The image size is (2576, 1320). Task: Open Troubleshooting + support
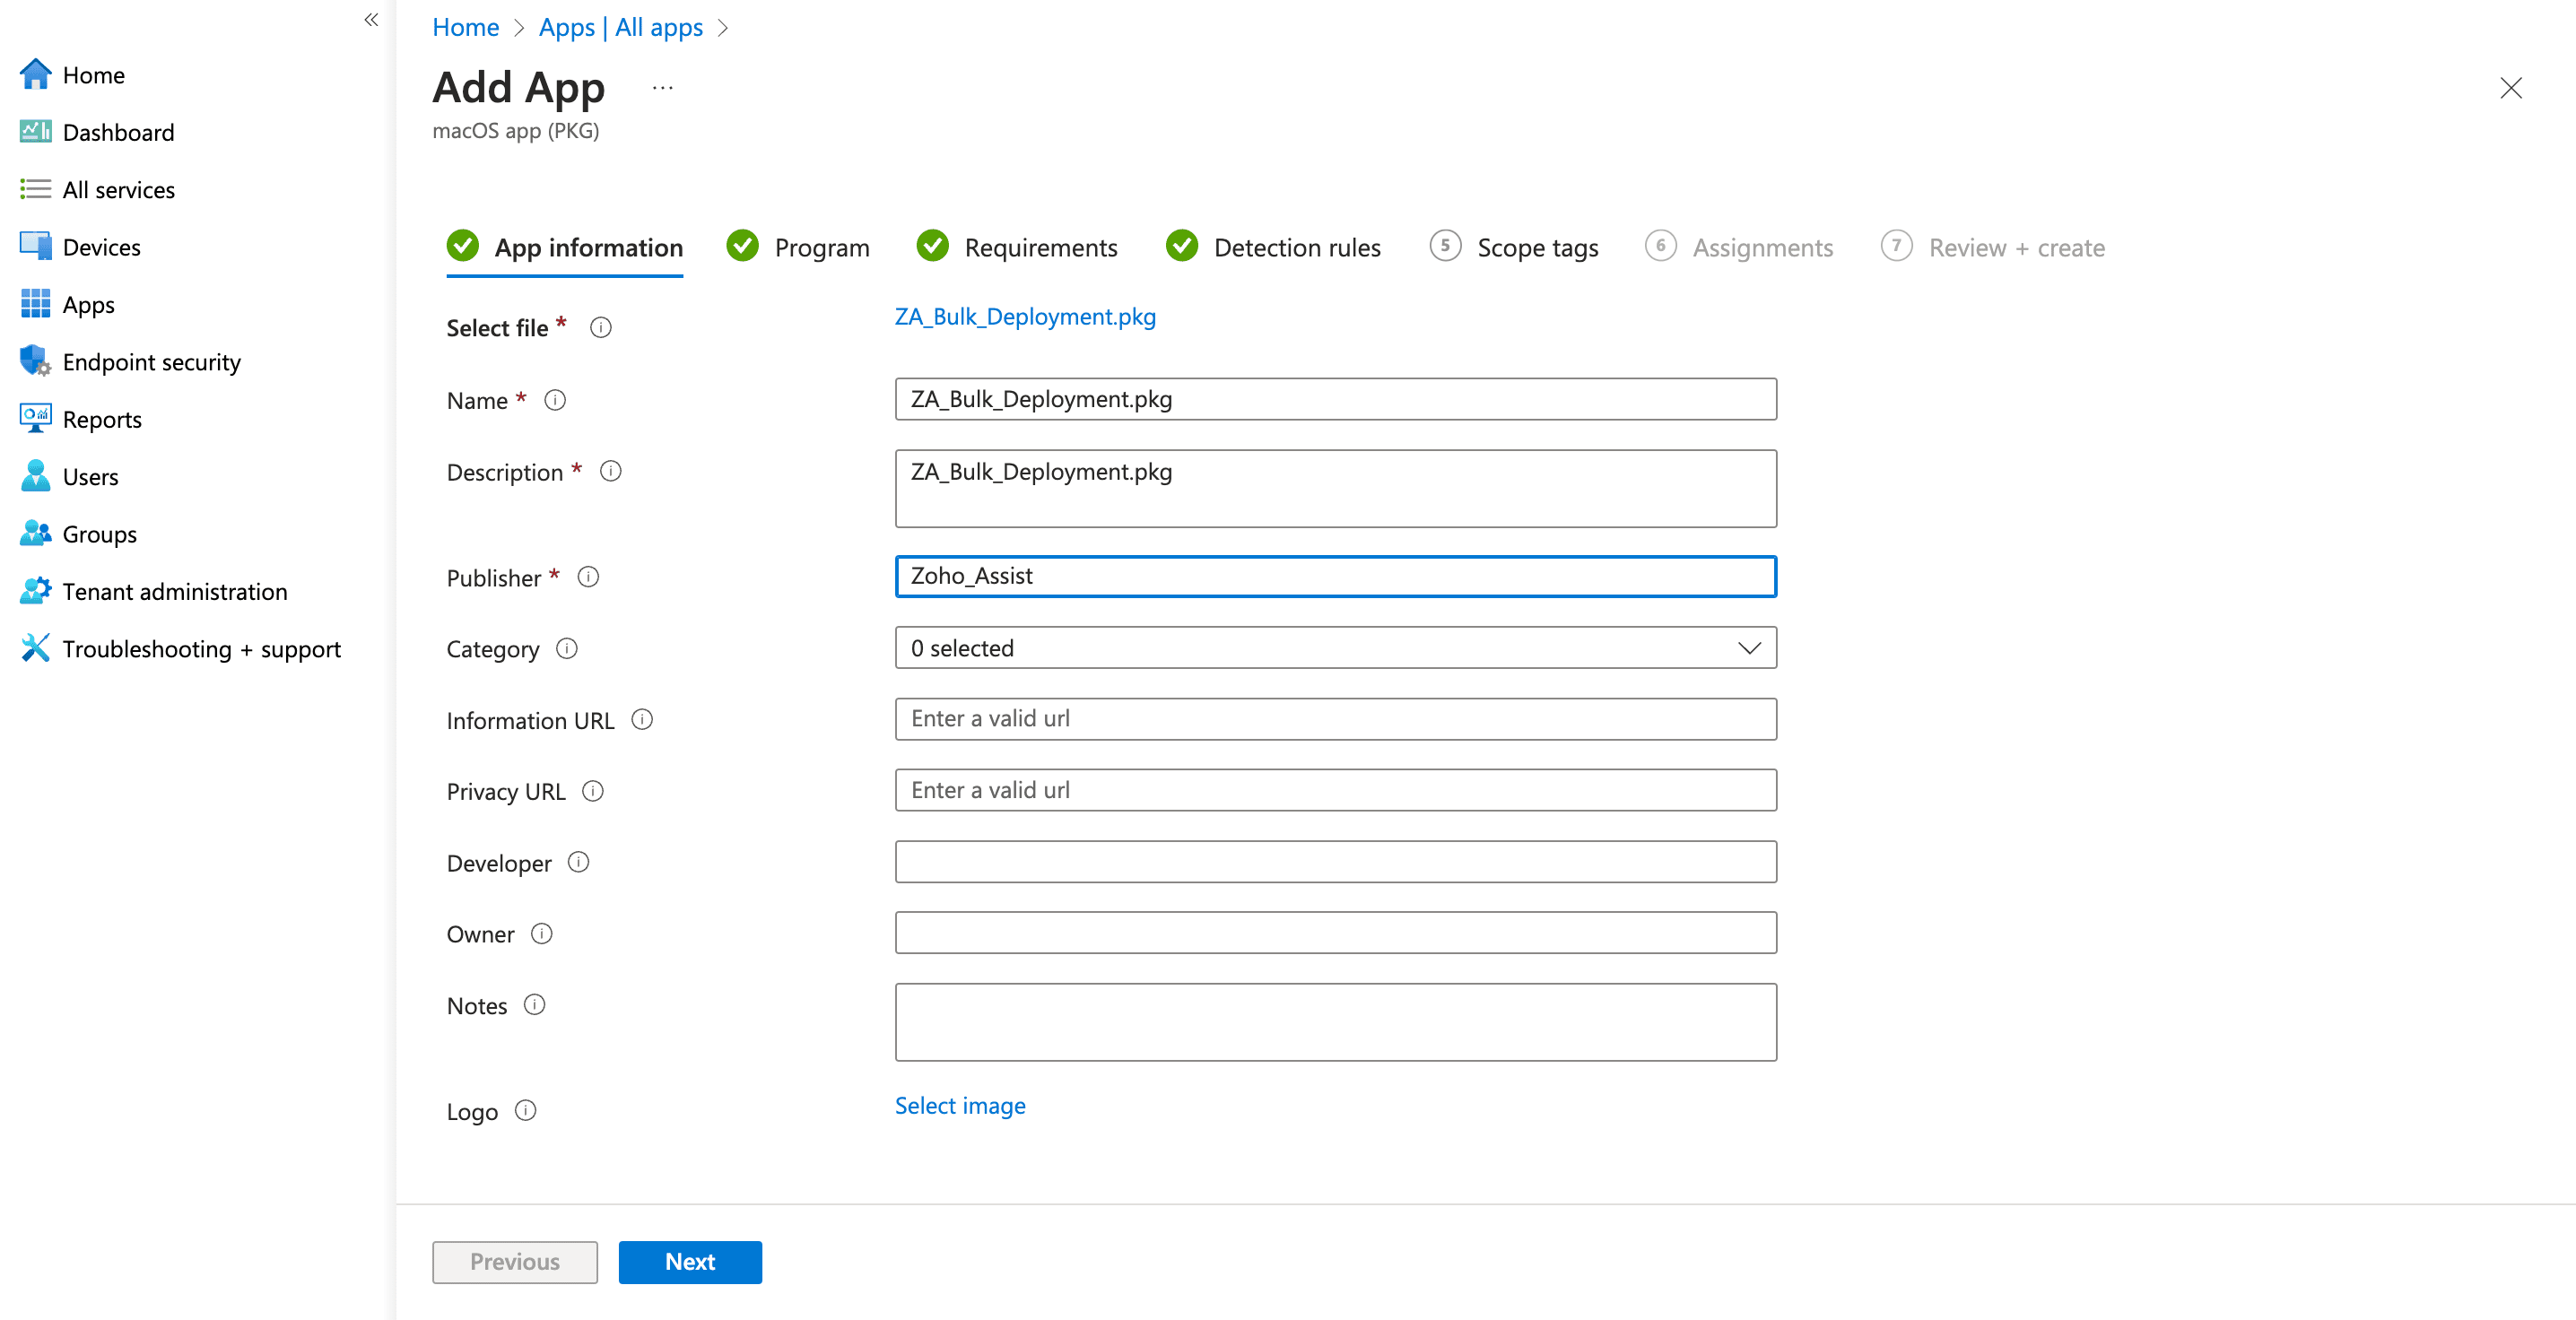pyautogui.click(x=201, y=648)
